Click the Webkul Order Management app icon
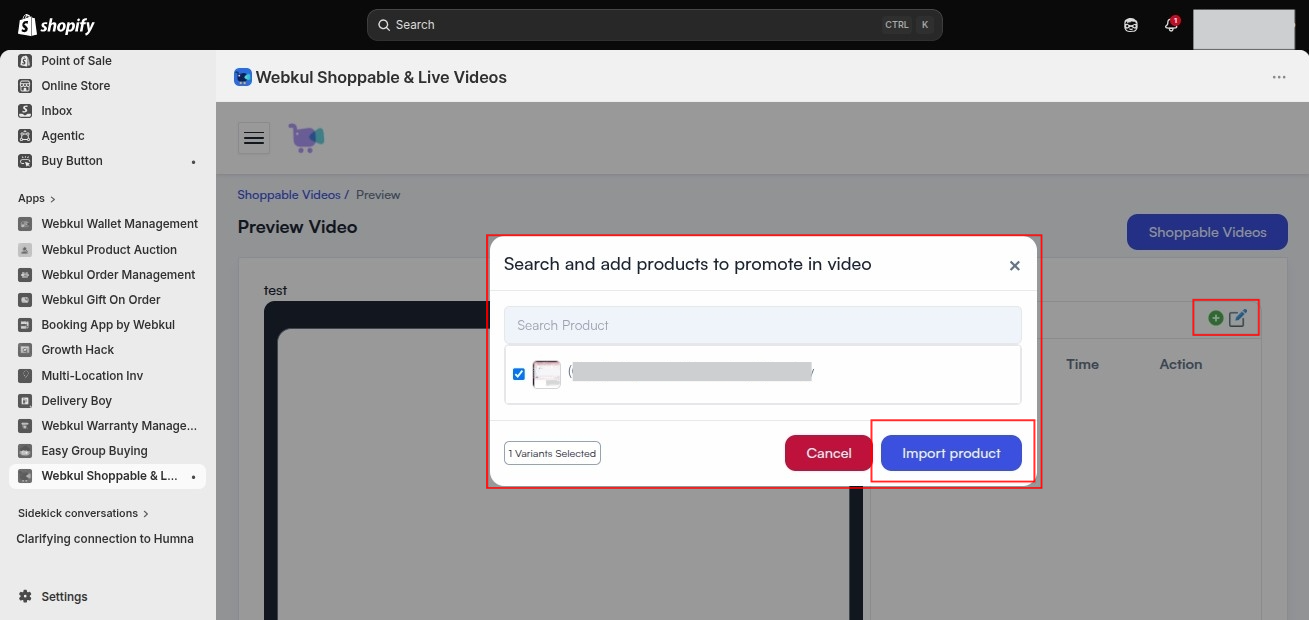 pos(25,275)
